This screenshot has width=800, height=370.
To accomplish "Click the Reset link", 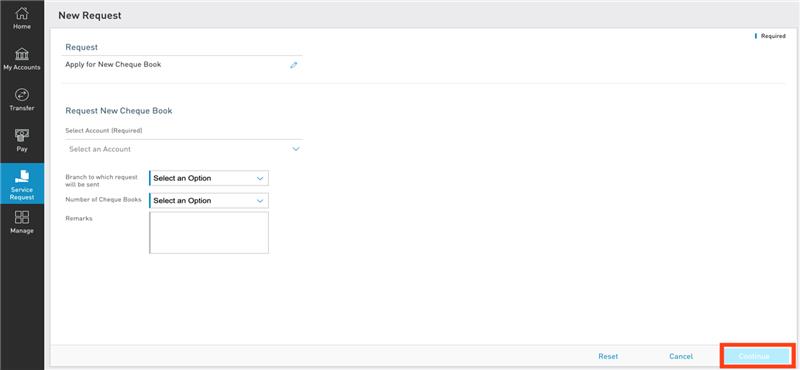I will [x=608, y=356].
